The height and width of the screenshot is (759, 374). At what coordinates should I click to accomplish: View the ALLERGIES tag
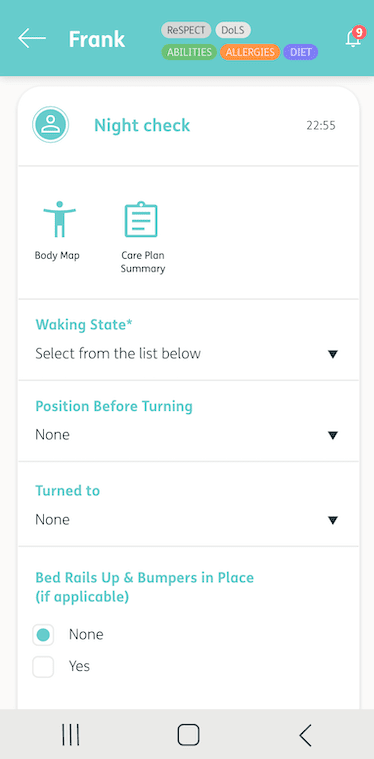click(250, 52)
